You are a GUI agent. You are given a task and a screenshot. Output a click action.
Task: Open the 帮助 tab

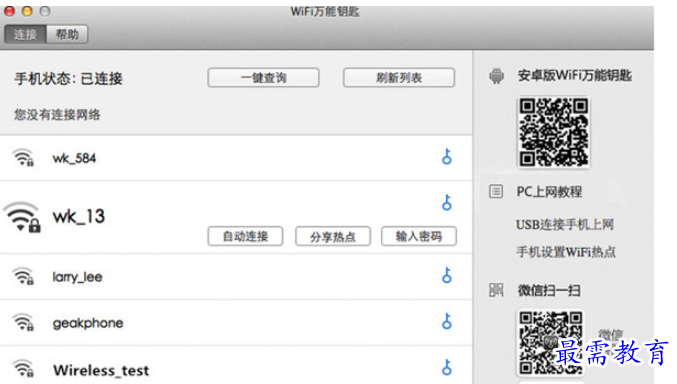(67, 34)
